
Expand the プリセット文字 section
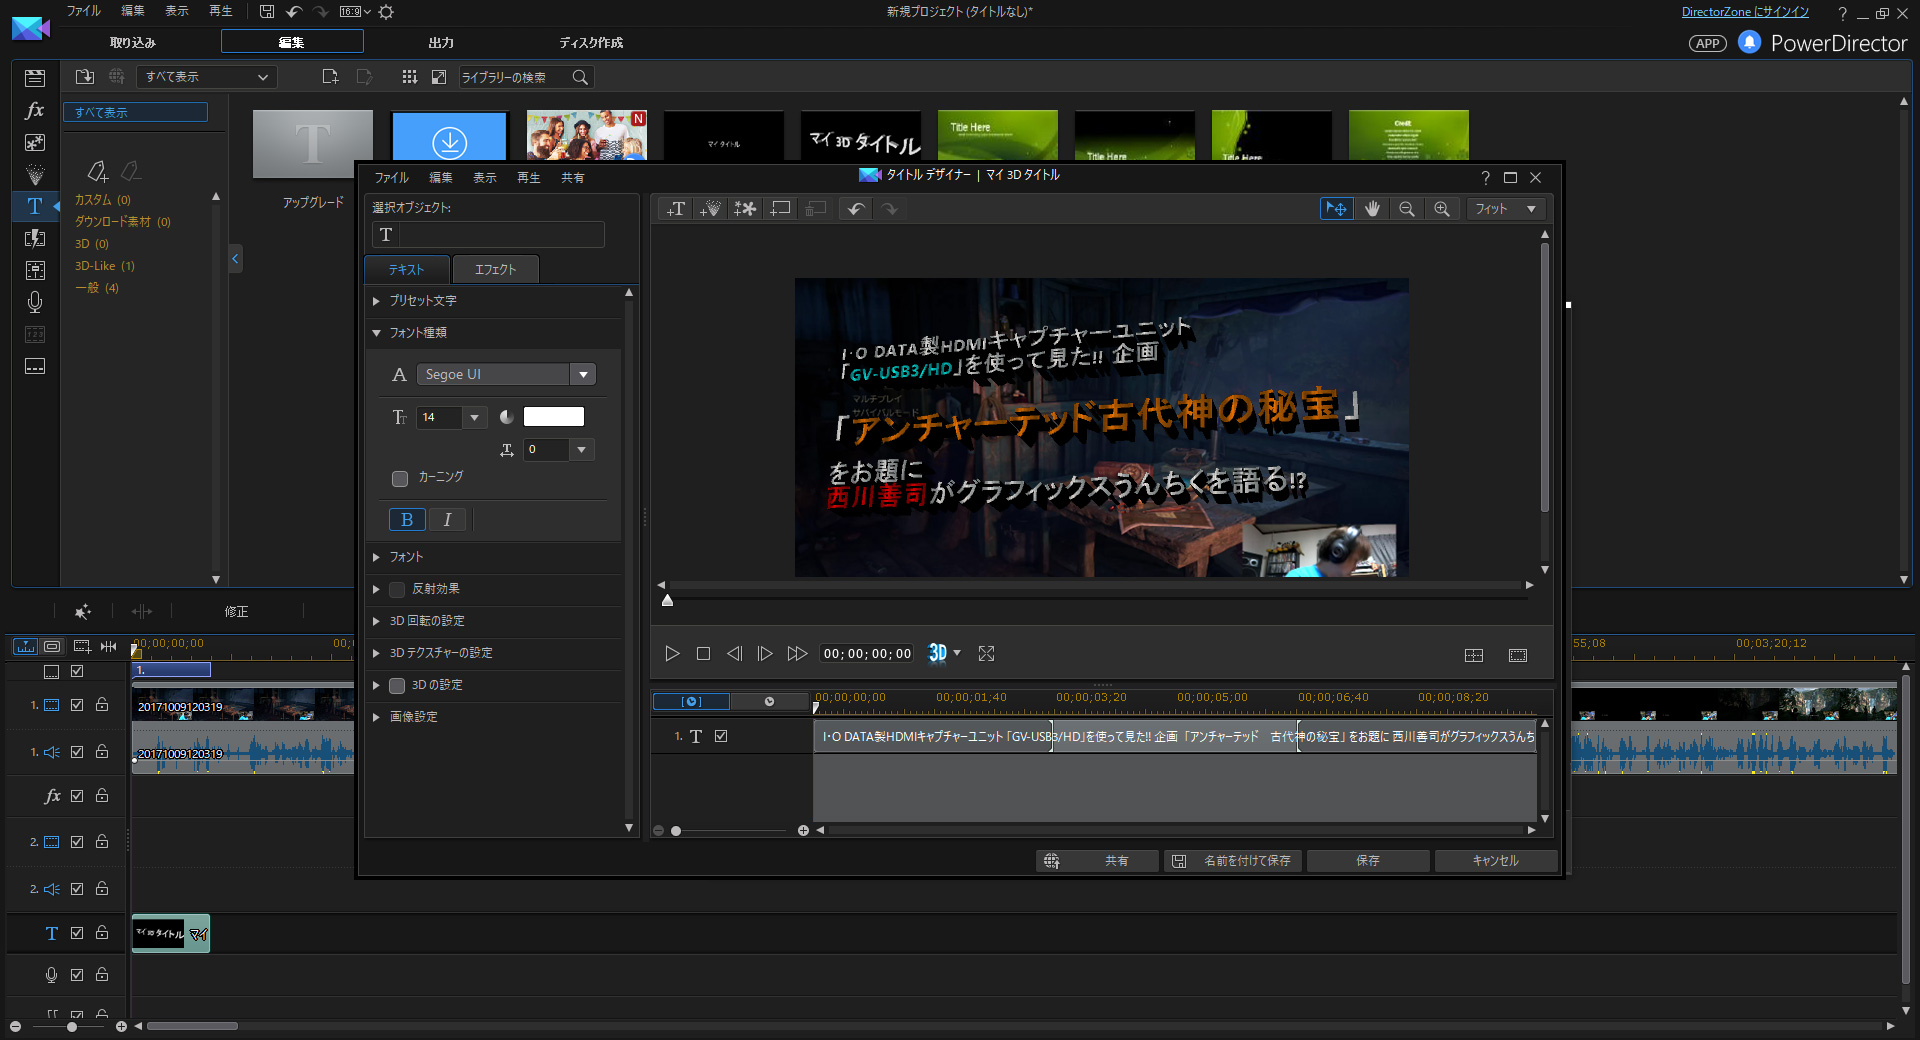pos(422,301)
